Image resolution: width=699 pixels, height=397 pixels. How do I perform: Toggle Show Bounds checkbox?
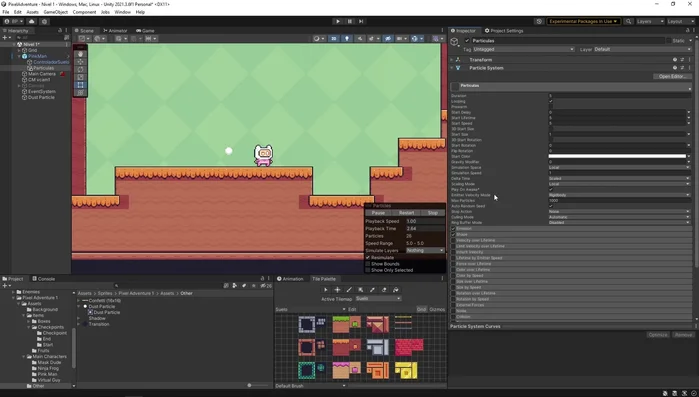click(x=368, y=264)
